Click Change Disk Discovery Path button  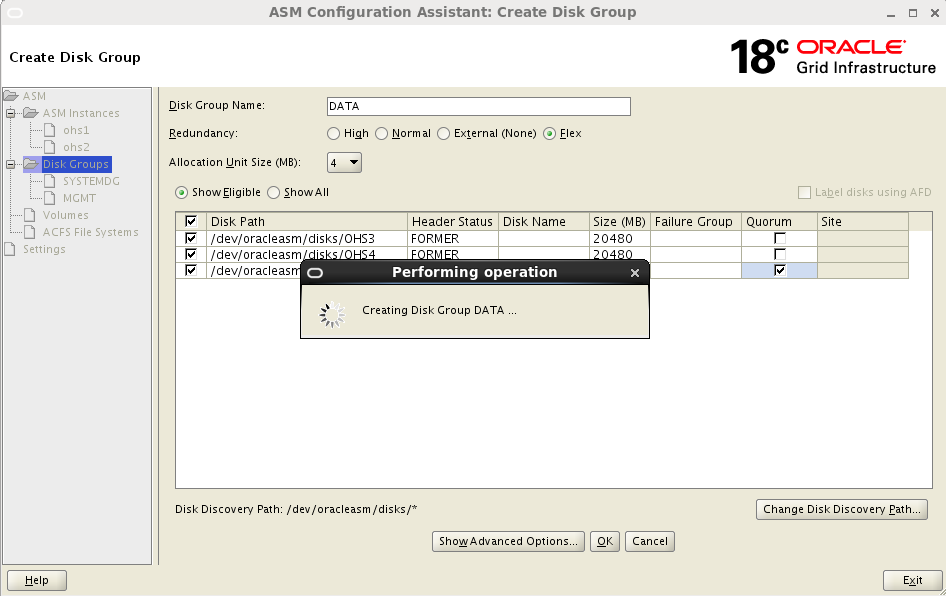842,509
